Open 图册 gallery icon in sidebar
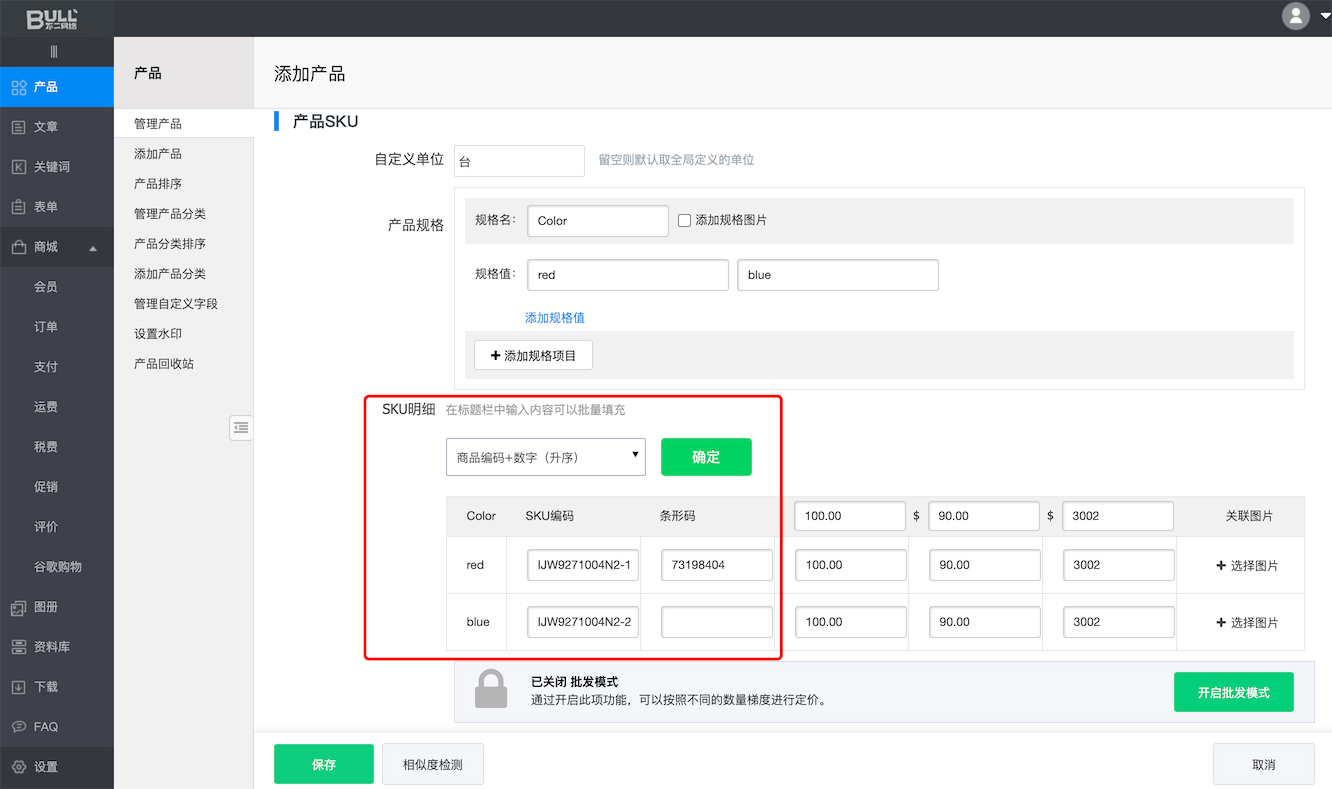 (x=19, y=607)
